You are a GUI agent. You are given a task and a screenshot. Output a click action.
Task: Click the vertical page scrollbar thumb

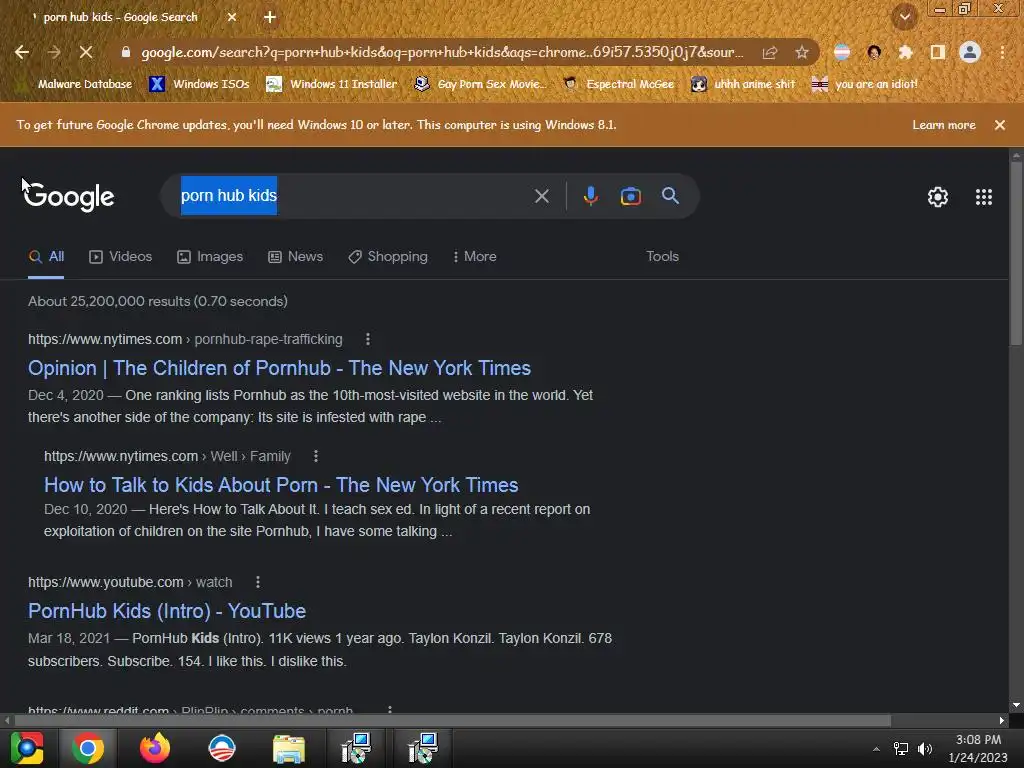coord(1016,253)
